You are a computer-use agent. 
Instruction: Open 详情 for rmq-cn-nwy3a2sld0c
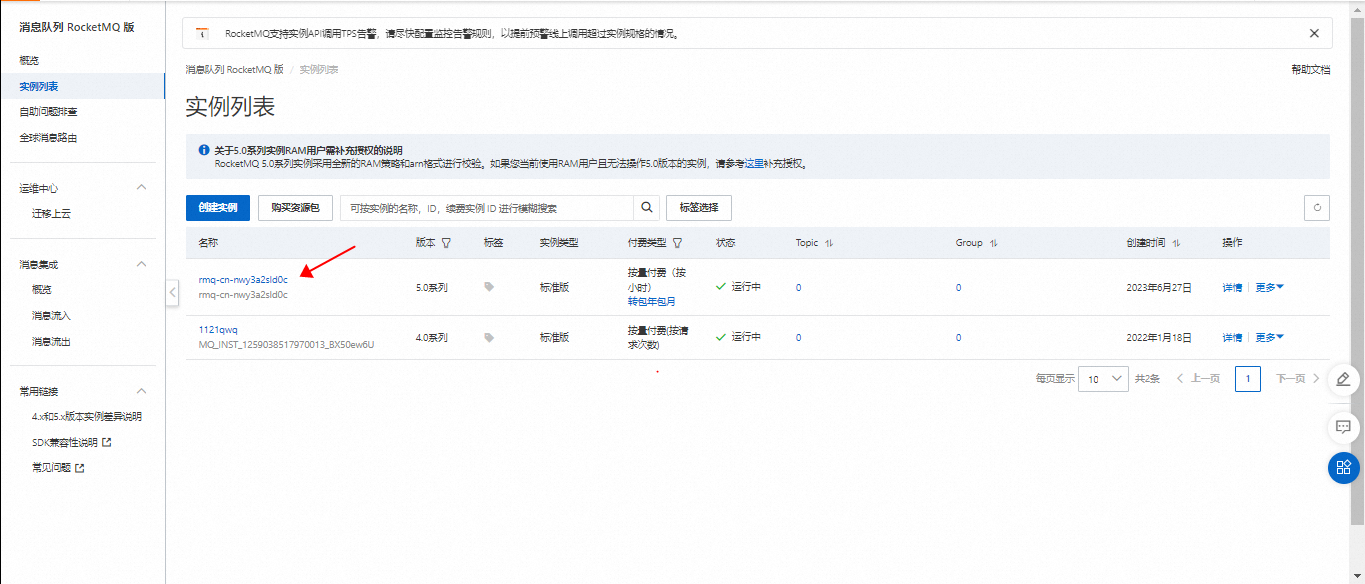1232,287
